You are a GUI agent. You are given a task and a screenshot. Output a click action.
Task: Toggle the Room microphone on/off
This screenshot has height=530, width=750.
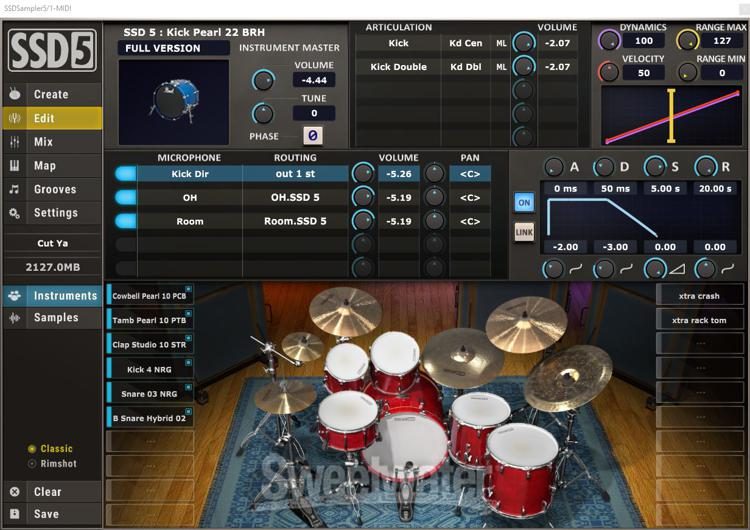click(126, 221)
